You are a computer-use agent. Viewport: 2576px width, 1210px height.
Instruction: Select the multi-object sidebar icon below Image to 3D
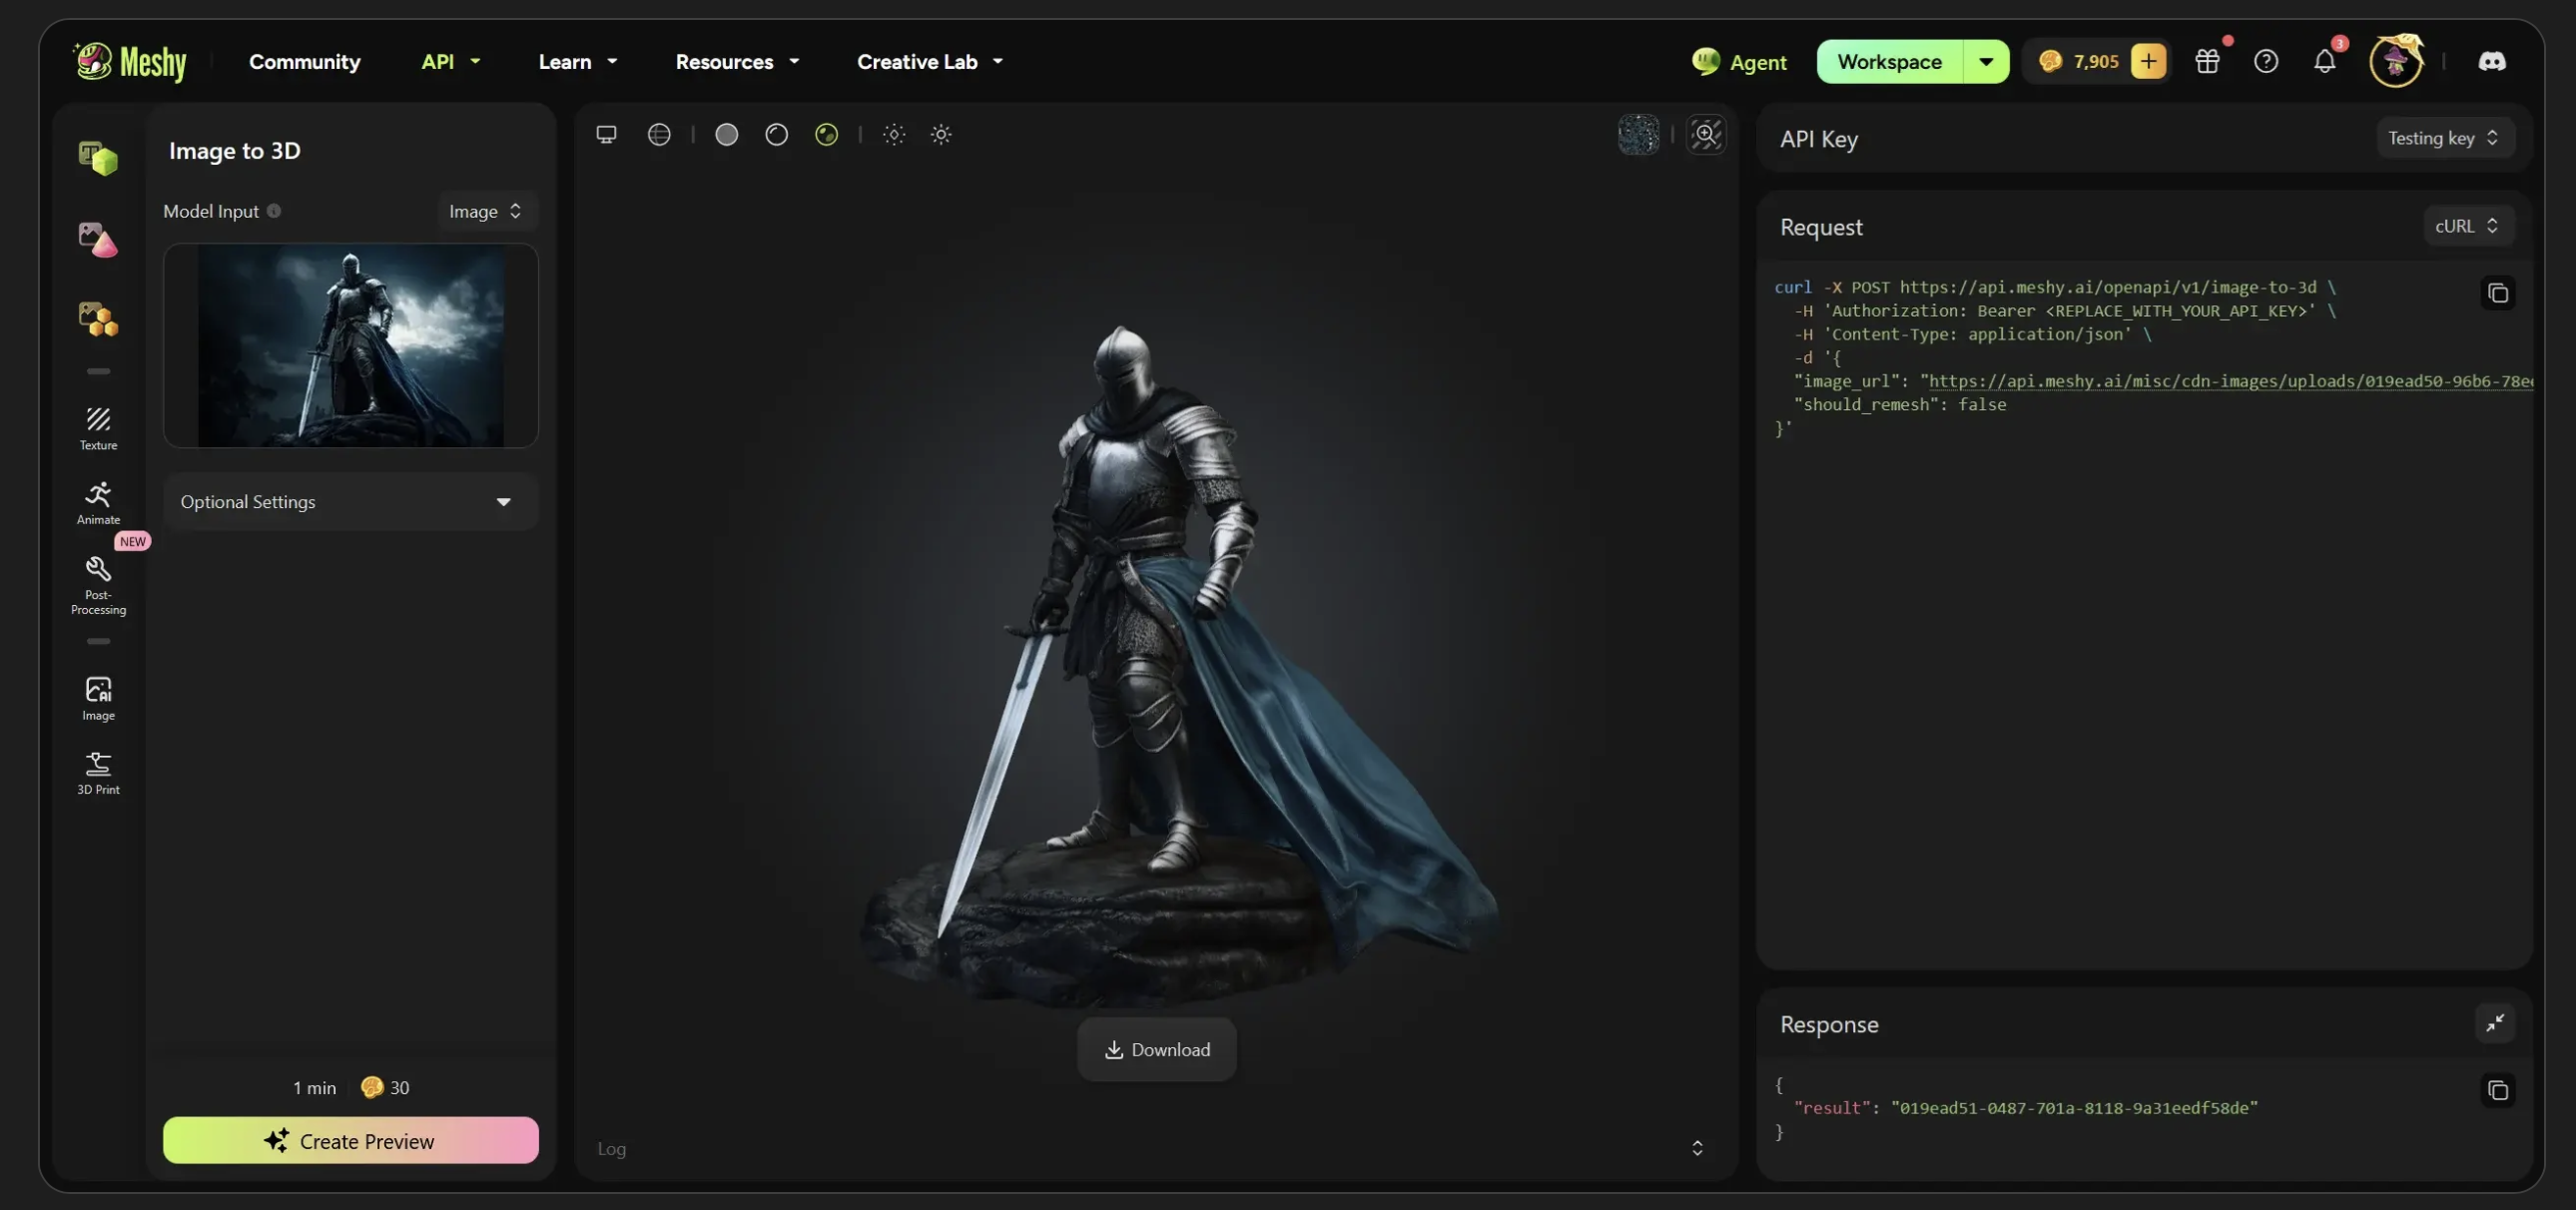tap(98, 319)
